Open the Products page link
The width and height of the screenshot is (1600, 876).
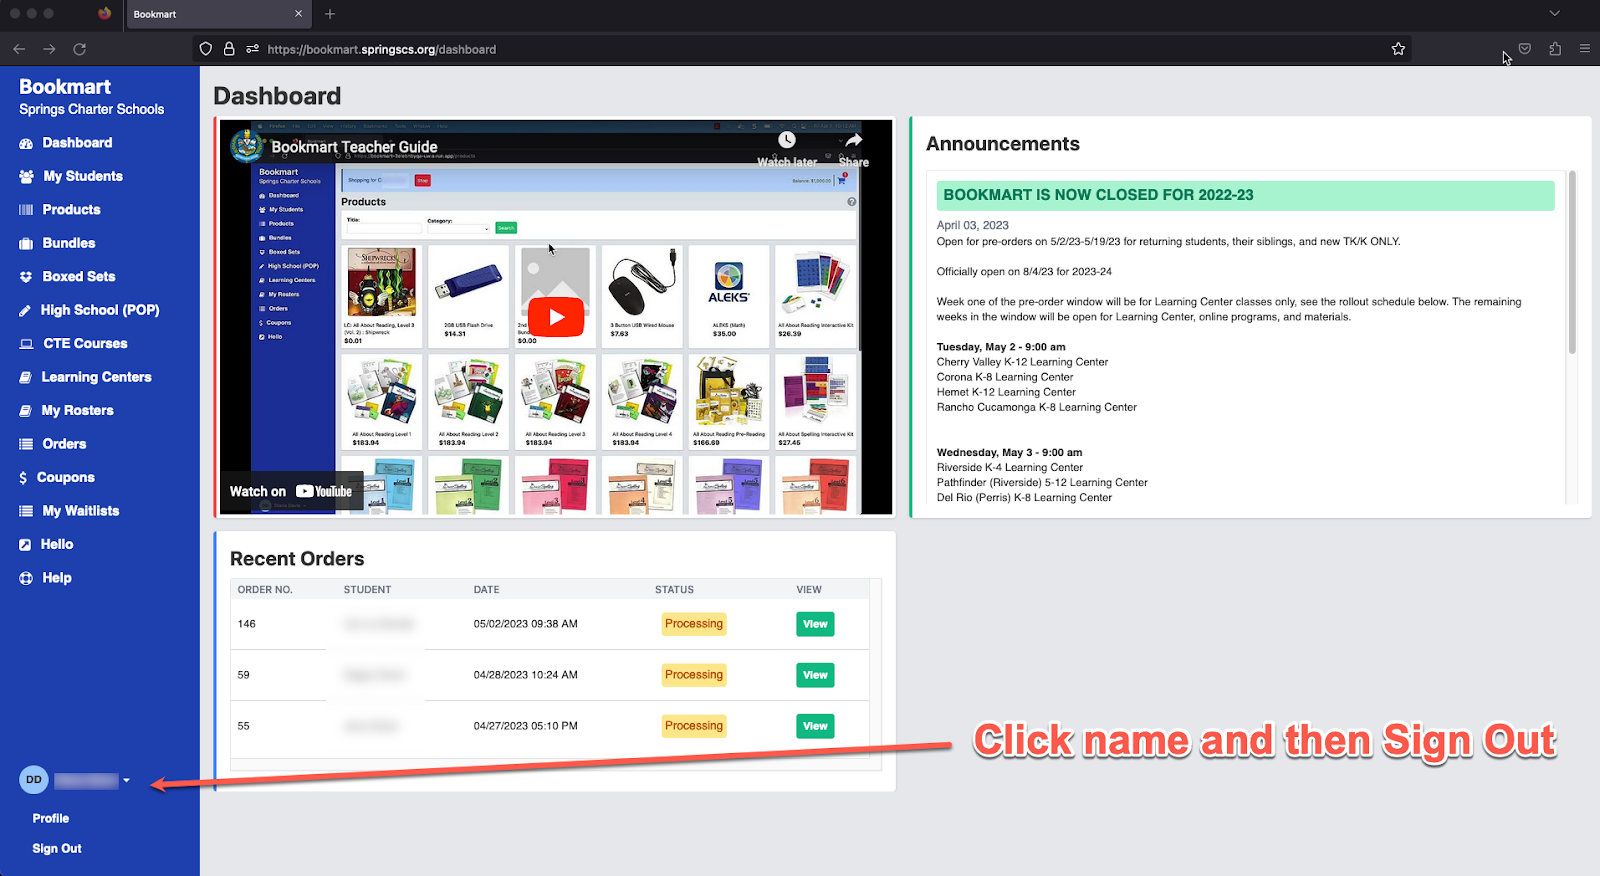pos(71,210)
